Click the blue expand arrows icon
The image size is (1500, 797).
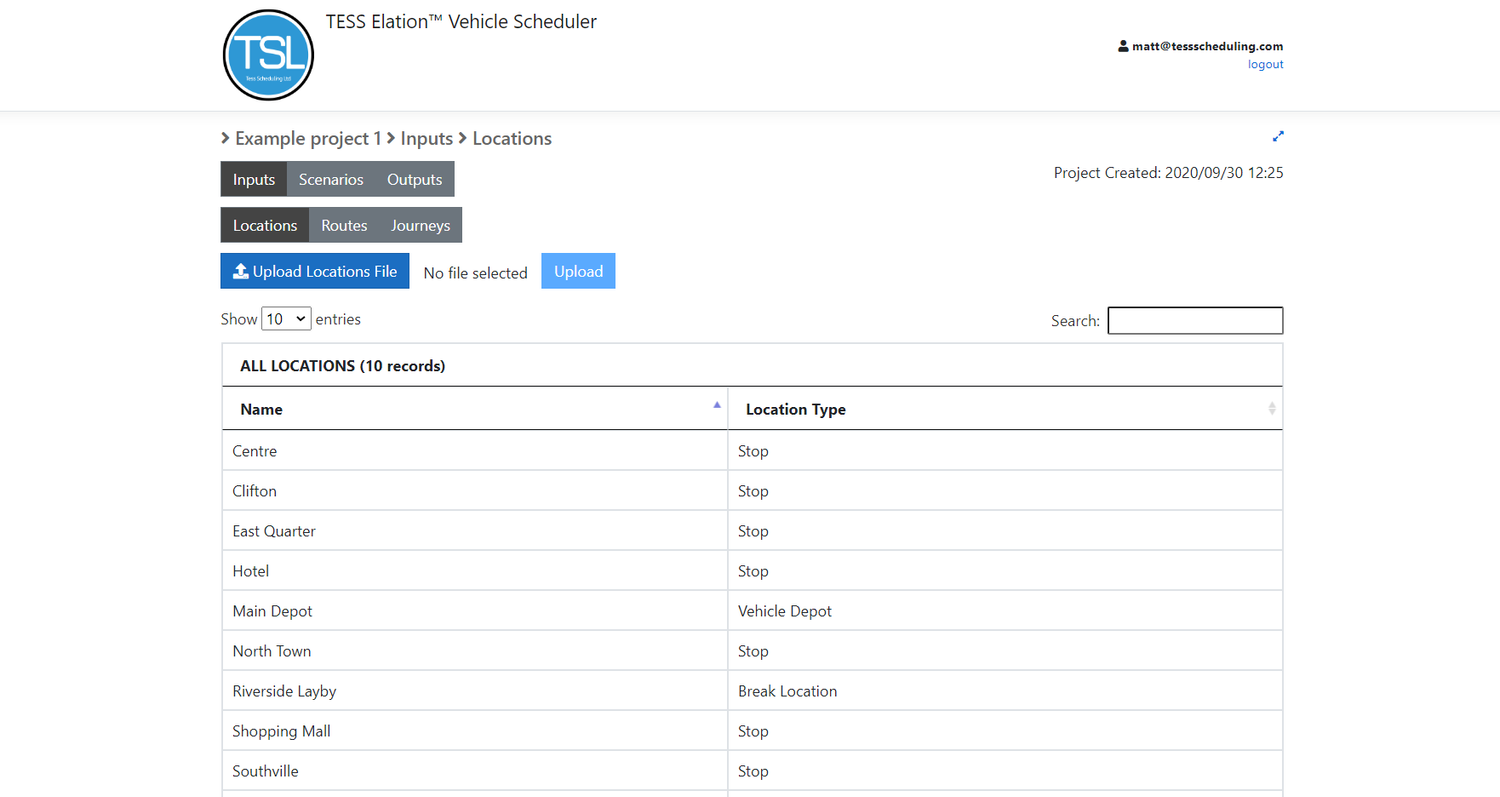click(1277, 136)
